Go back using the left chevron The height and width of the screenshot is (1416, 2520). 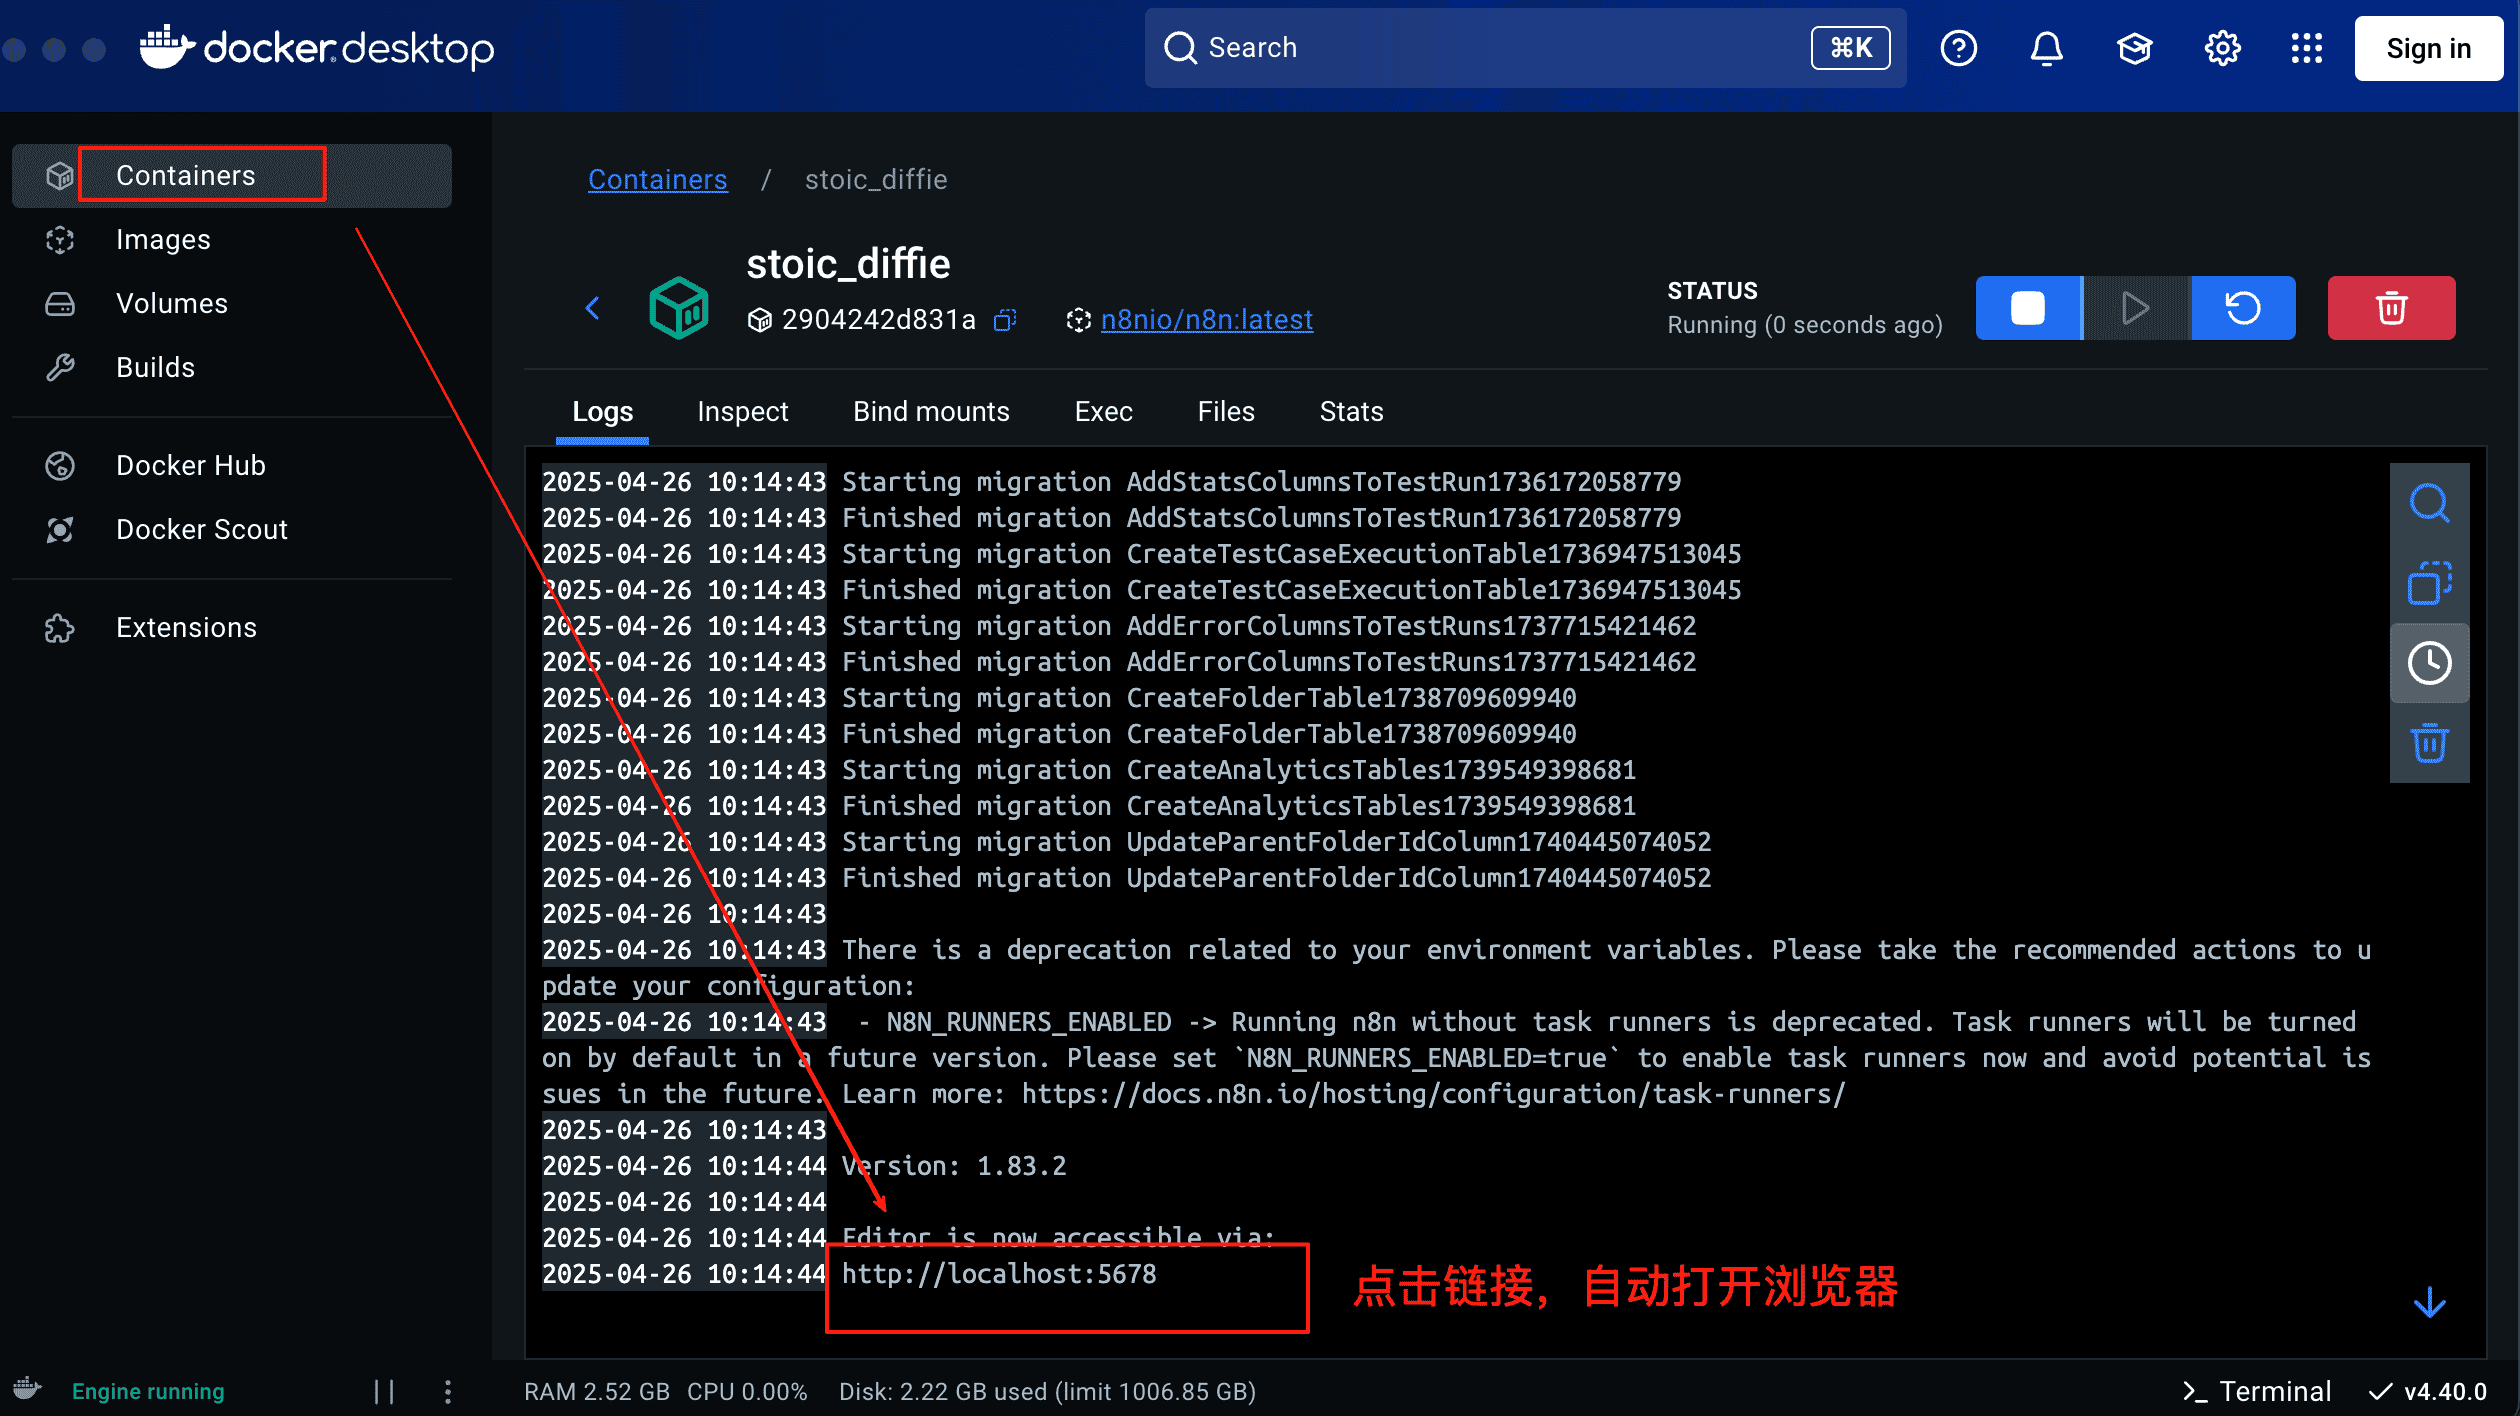click(x=593, y=308)
